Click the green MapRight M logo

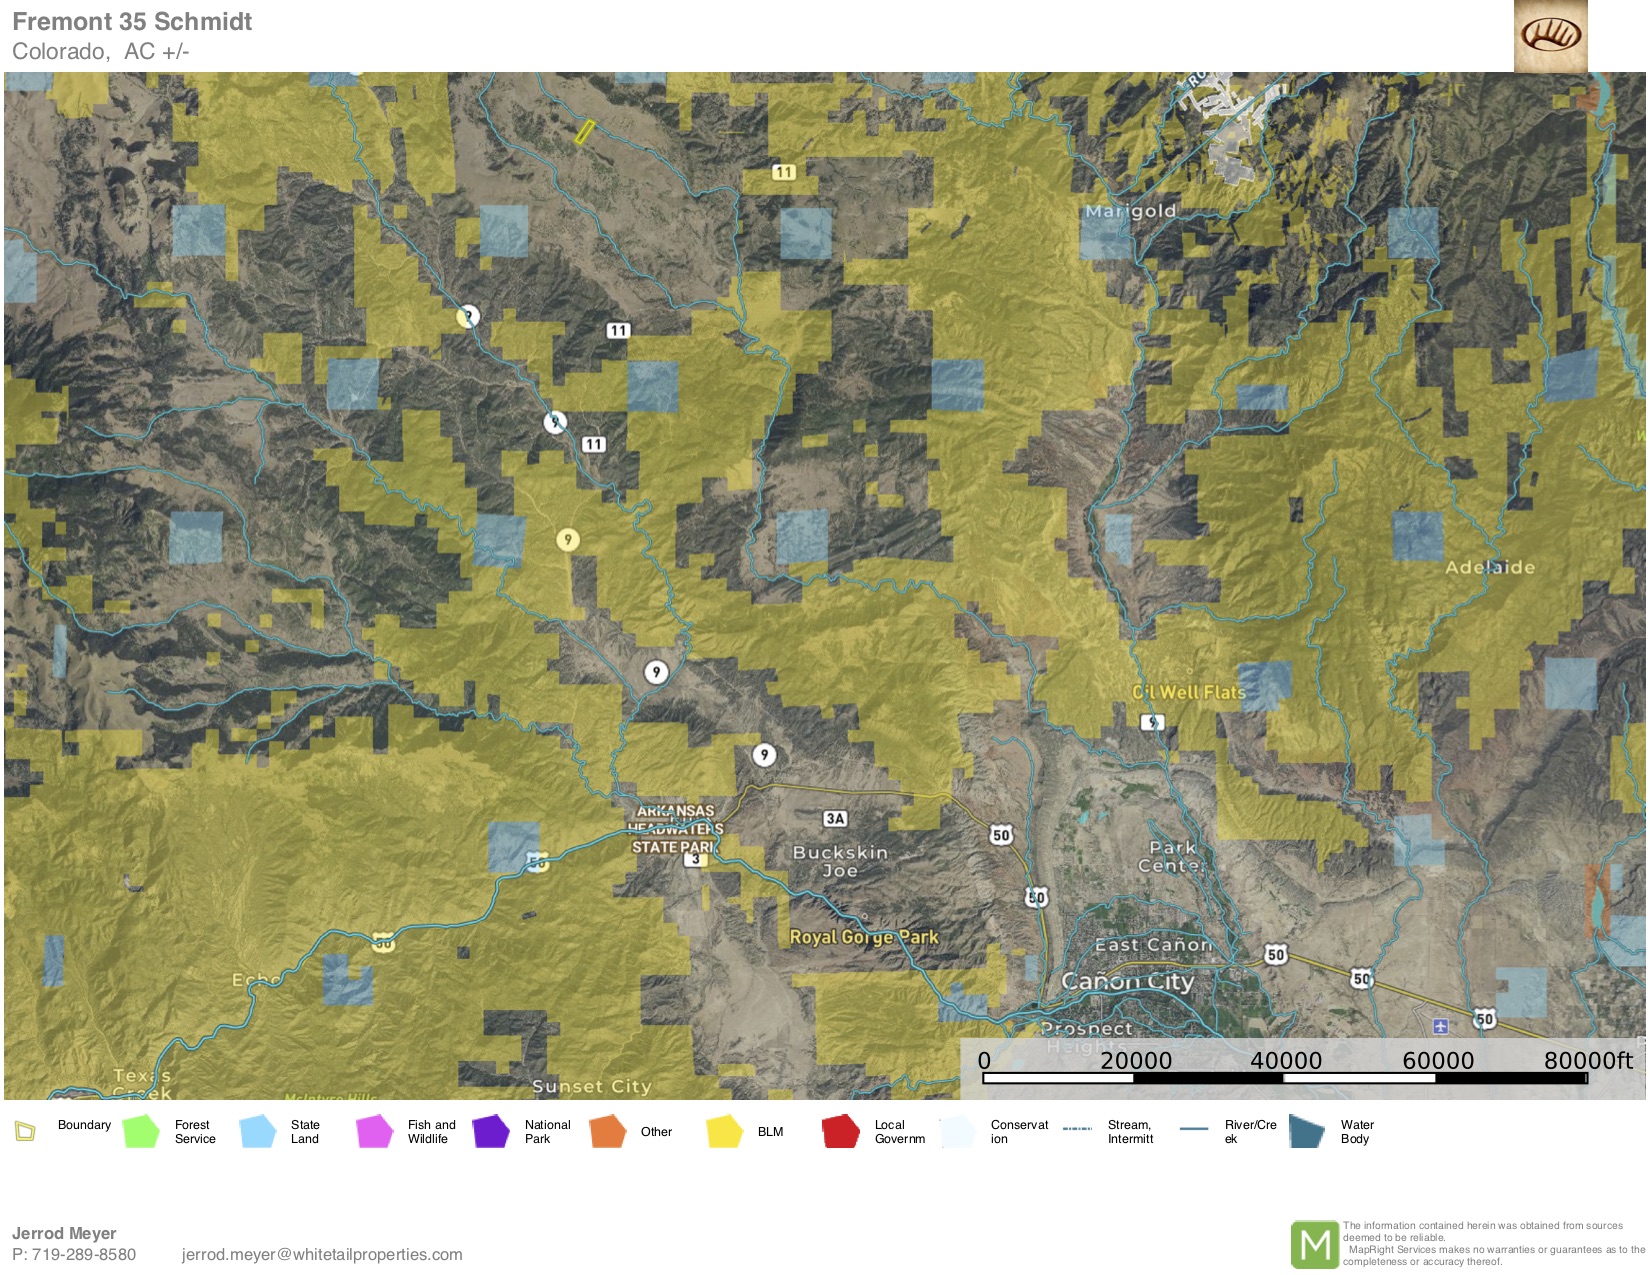(1314, 1244)
